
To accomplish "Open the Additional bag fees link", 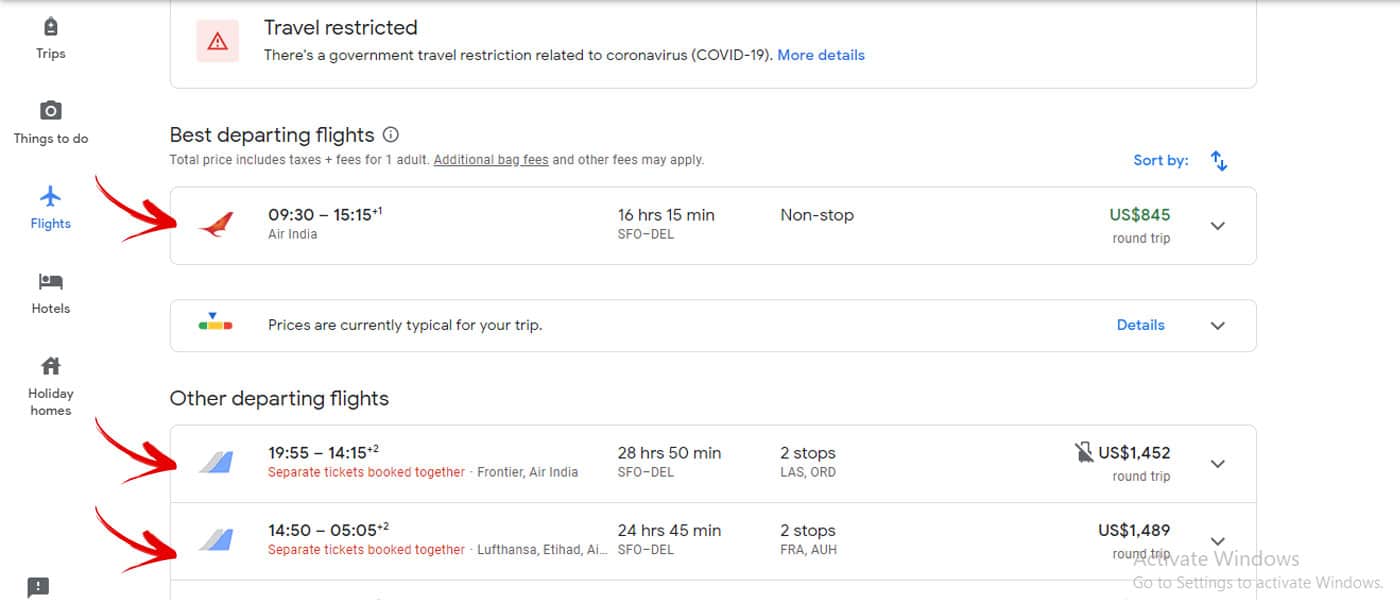I will click(x=491, y=160).
